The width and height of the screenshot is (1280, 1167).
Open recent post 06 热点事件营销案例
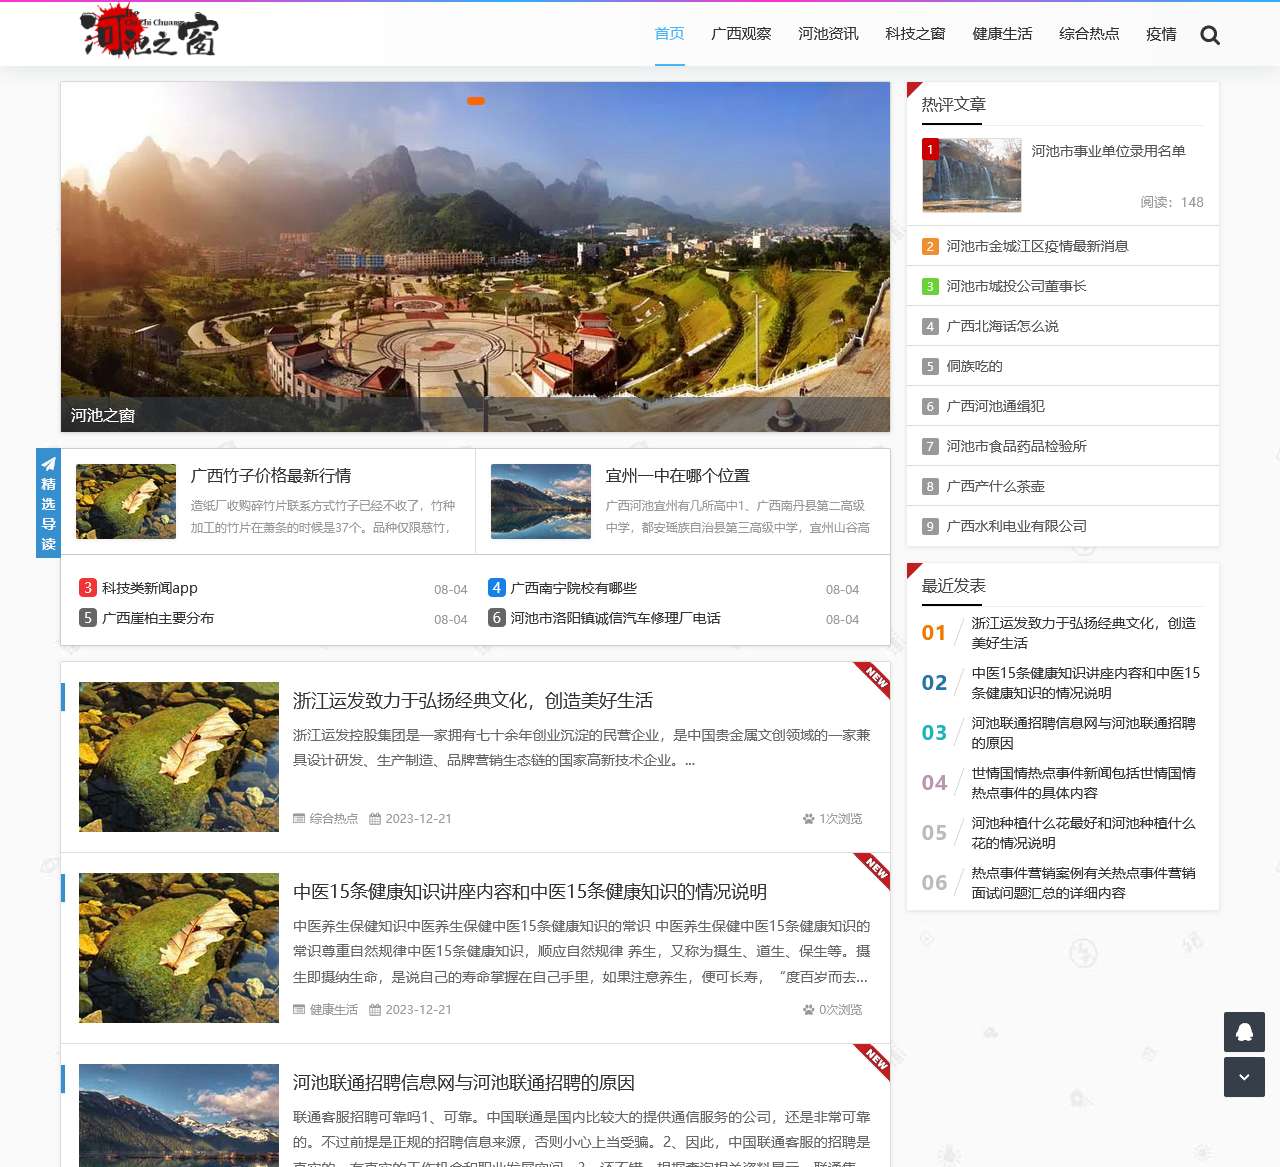[x=1084, y=883]
